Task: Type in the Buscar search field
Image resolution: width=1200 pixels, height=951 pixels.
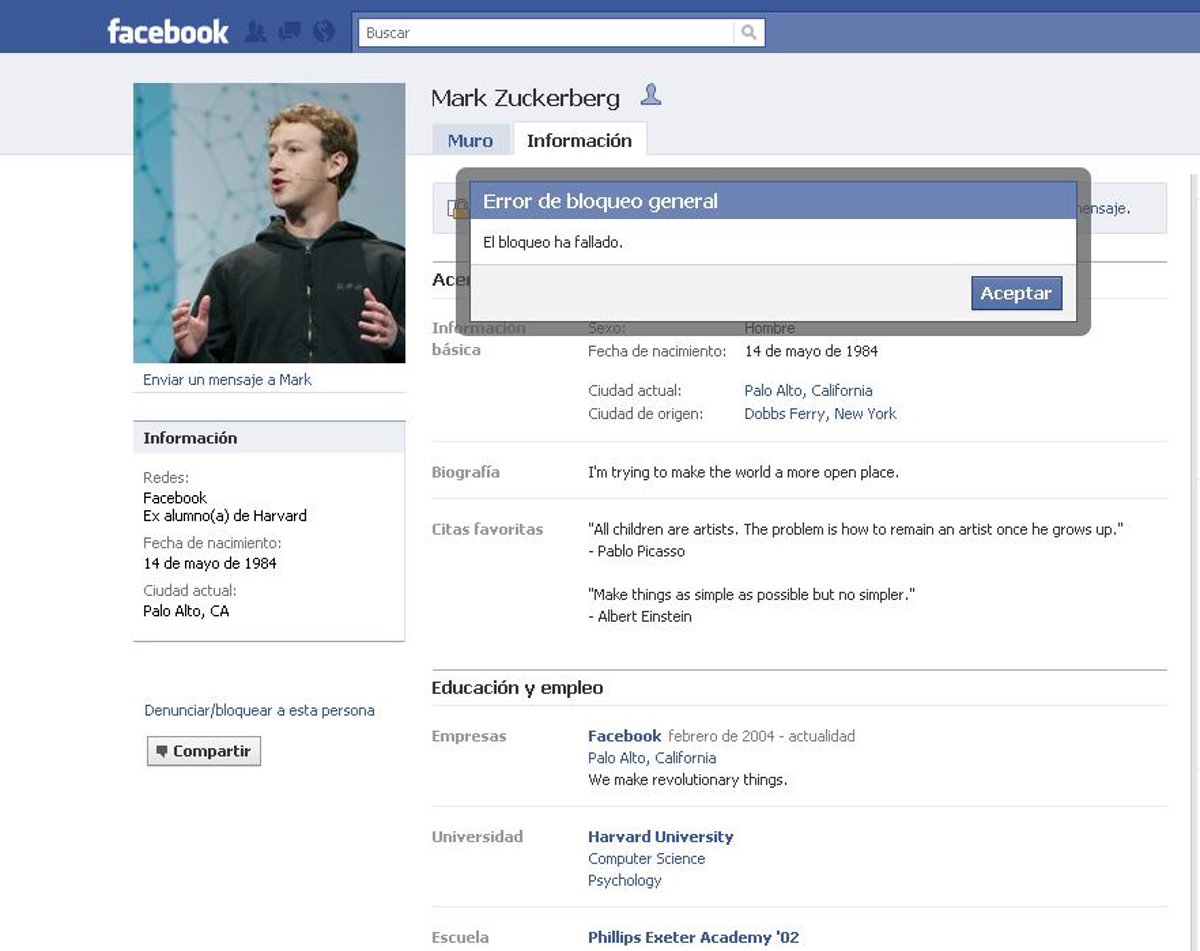Action: pos(545,33)
